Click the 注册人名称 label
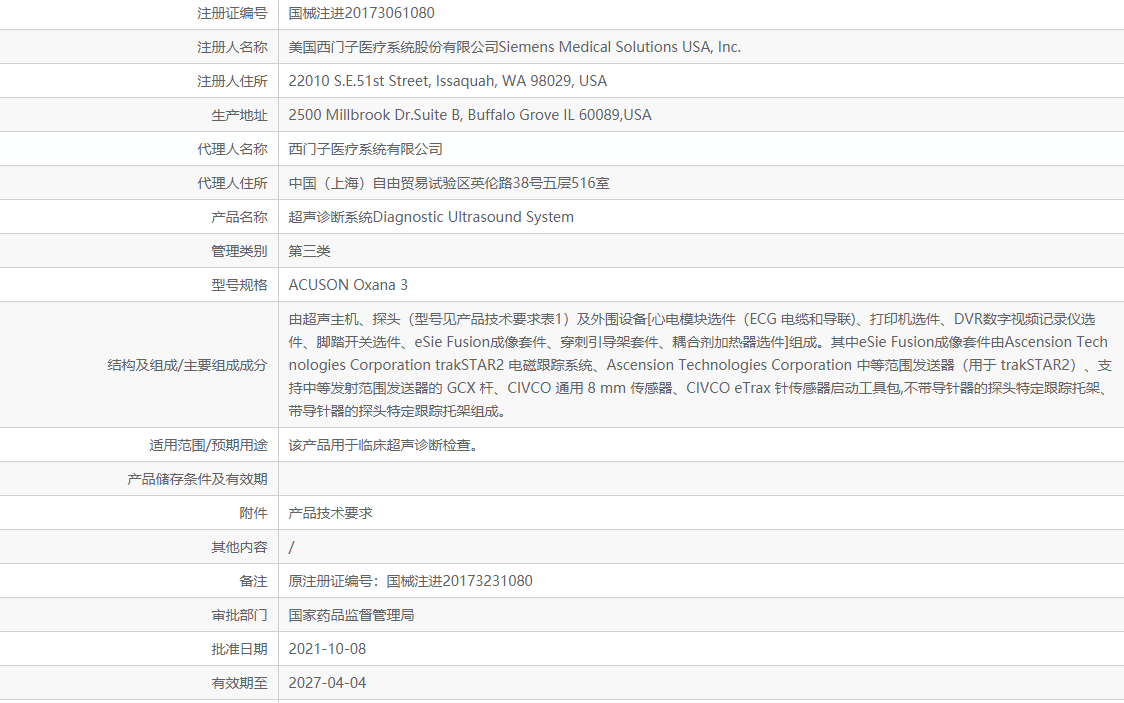 click(232, 47)
